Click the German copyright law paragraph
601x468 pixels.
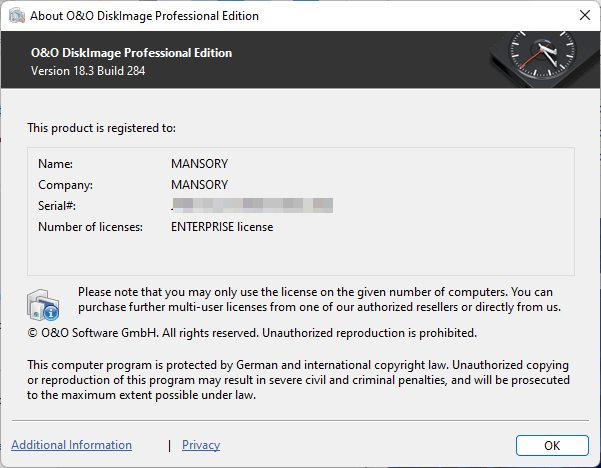(x=298, y=380)
